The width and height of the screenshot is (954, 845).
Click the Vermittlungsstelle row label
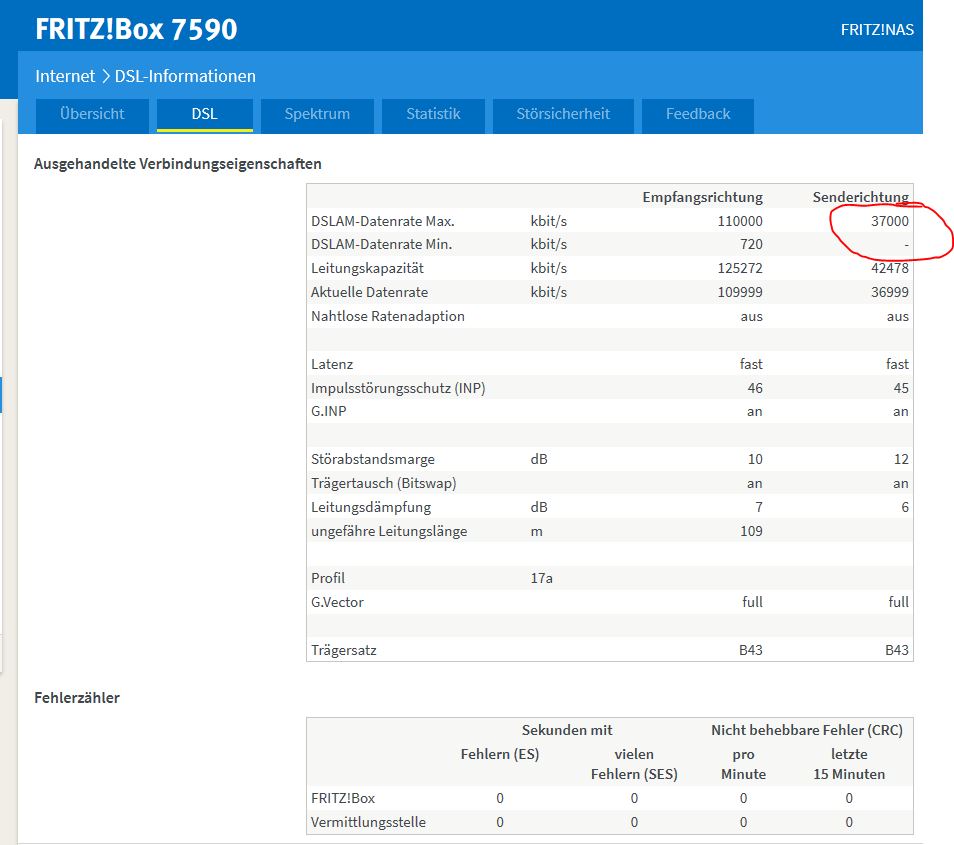pos(368,822)
